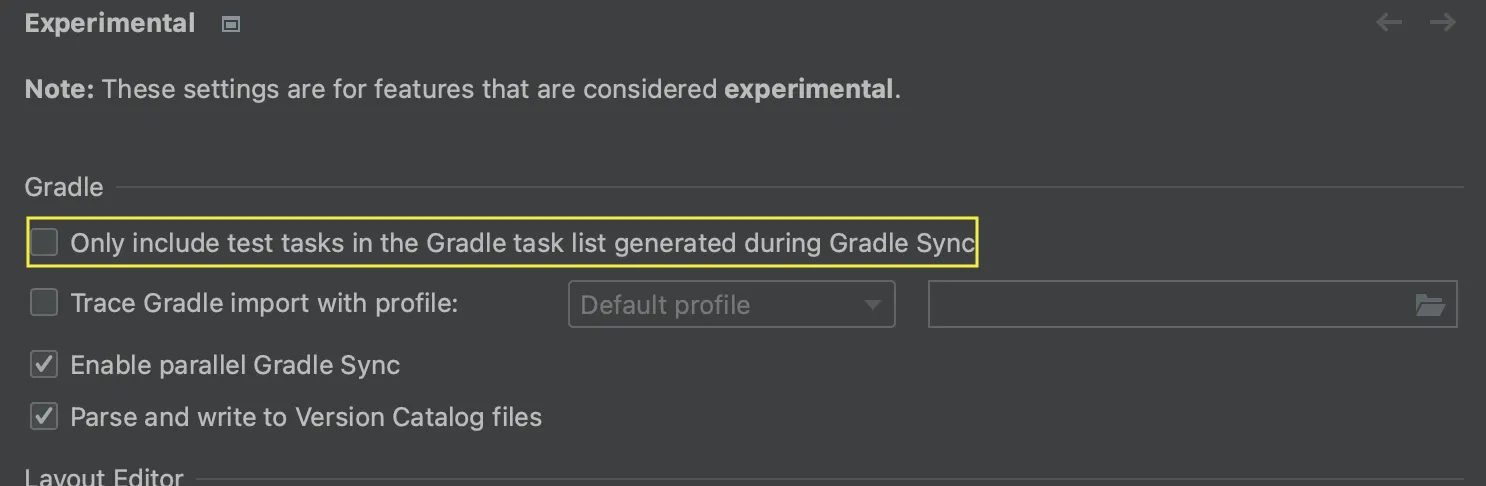The image size is (1486, 486).
Task: Click the forward navigation arrow
Action: pyautogui.click(x=1442, y=22)
